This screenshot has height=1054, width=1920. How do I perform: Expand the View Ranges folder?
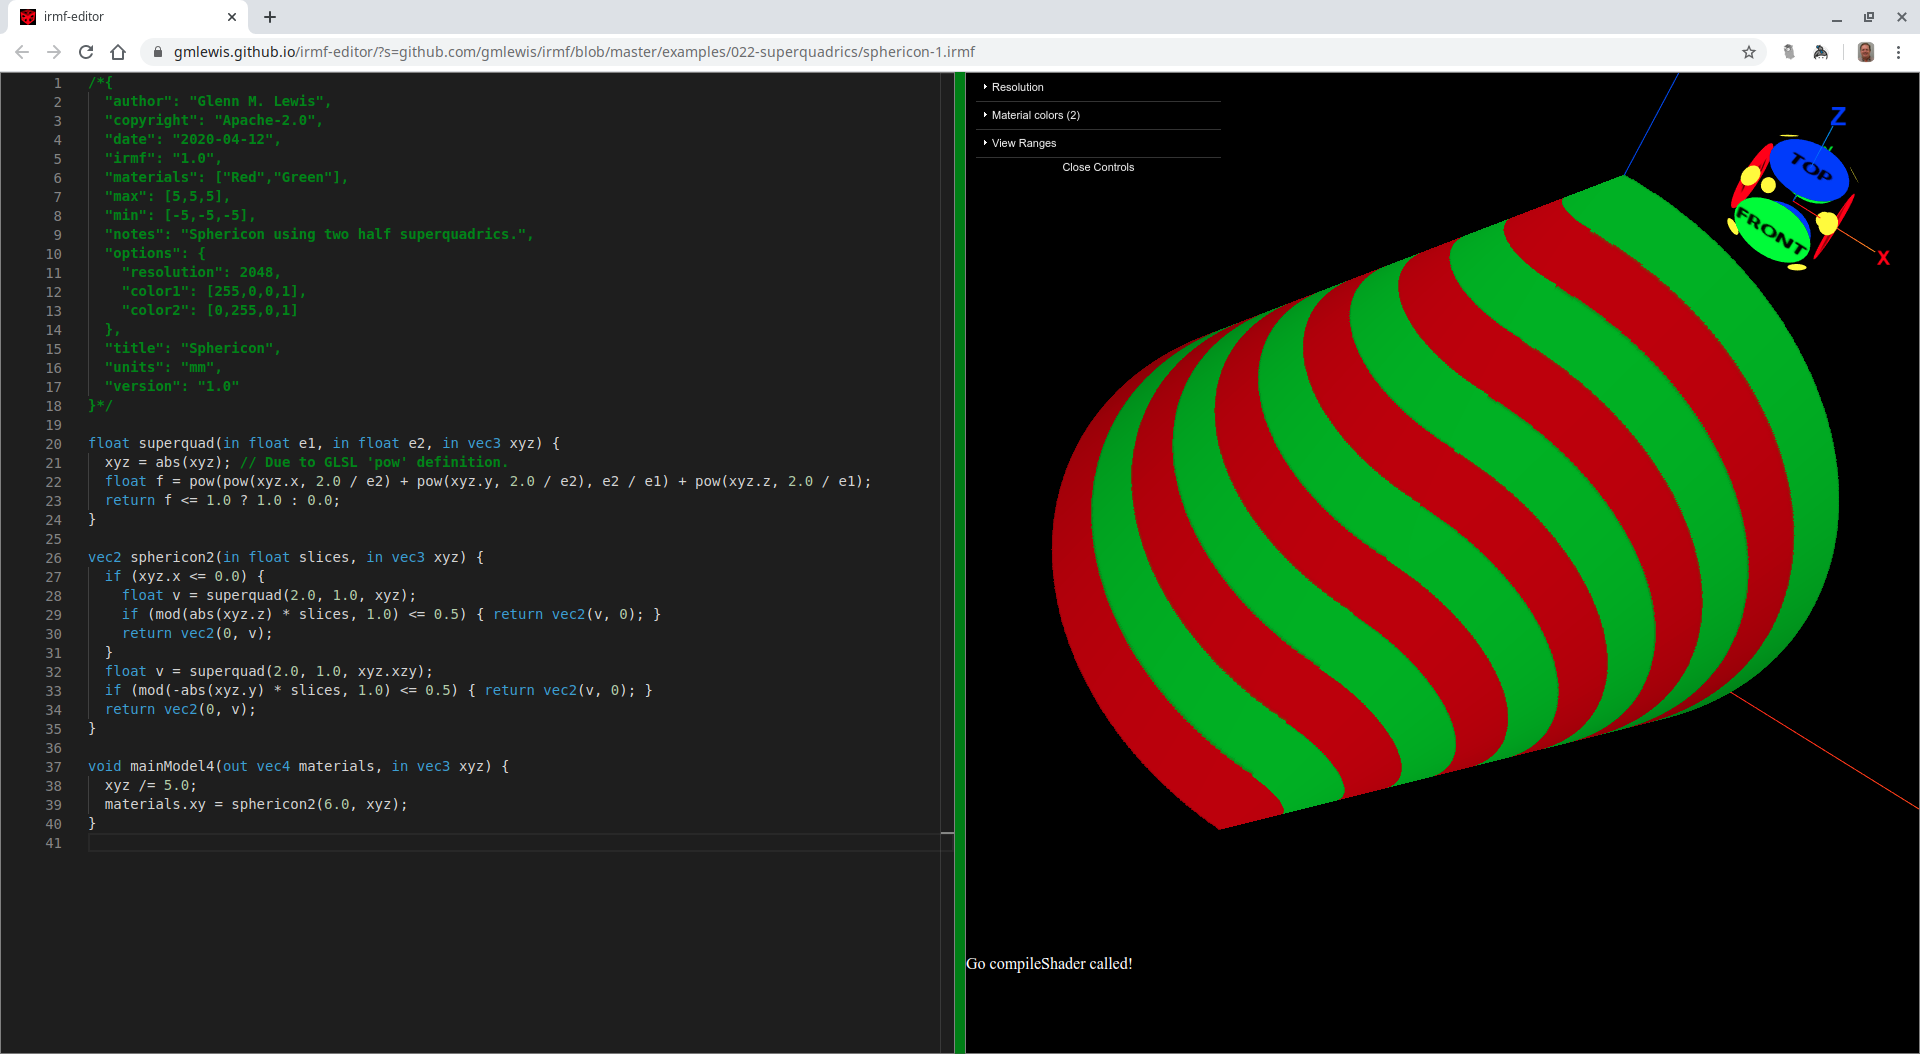tap(1023, 143)
